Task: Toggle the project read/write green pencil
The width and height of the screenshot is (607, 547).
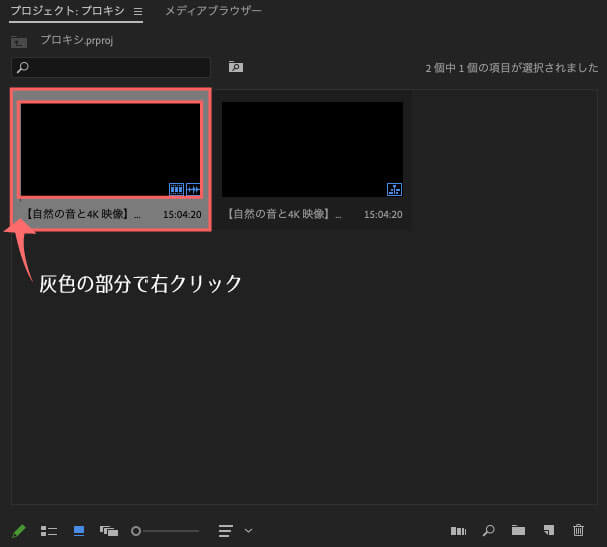Action: click(x=18, y=531)
